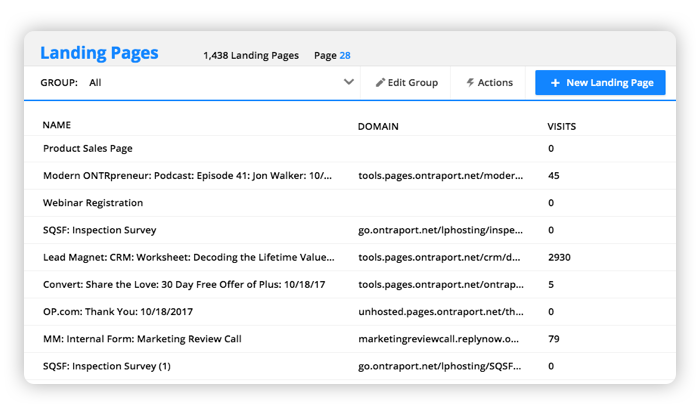Click the New Landing Page button

[x=600, y=83]
